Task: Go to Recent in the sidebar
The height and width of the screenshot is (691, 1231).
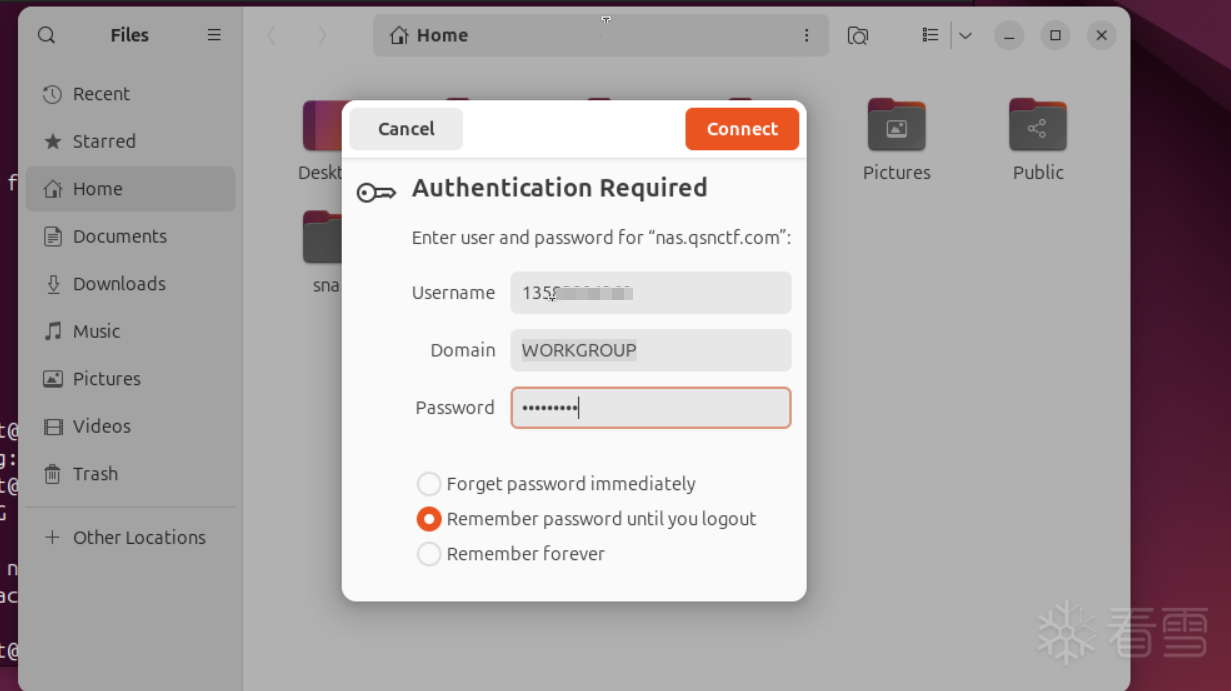Action: pos(101,94)
